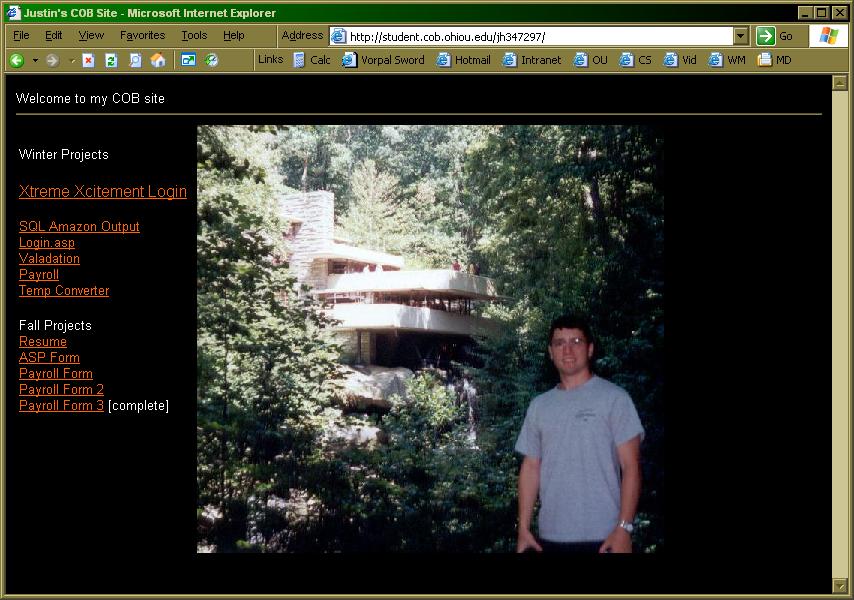Click the History toolbar icon

coord(211,60)
